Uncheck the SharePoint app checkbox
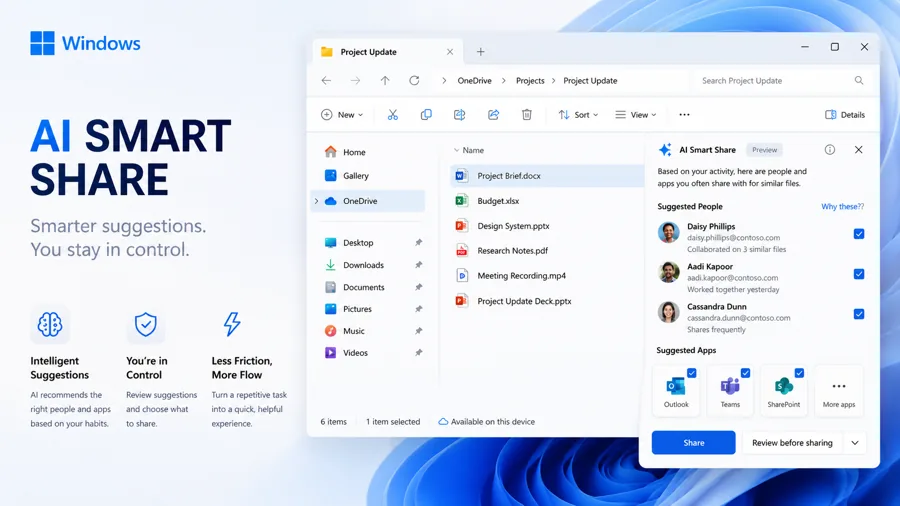The image size is (900, 506). pos(799,373)
